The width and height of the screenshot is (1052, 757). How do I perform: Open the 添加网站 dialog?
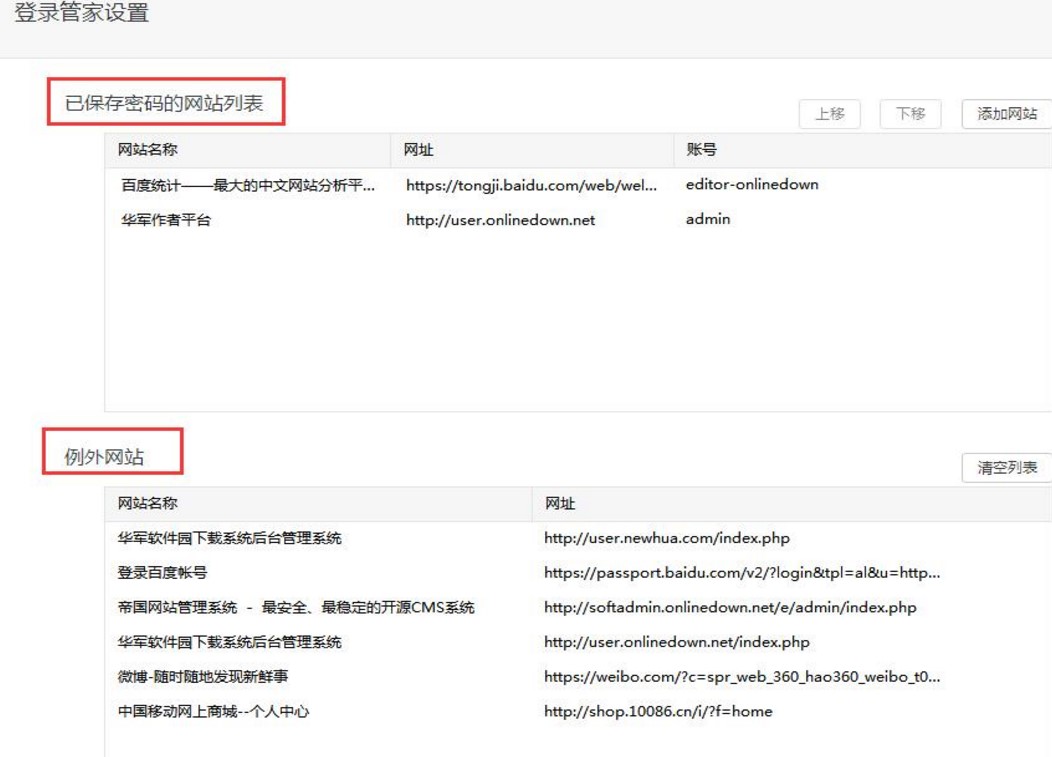pos(1006,113)
